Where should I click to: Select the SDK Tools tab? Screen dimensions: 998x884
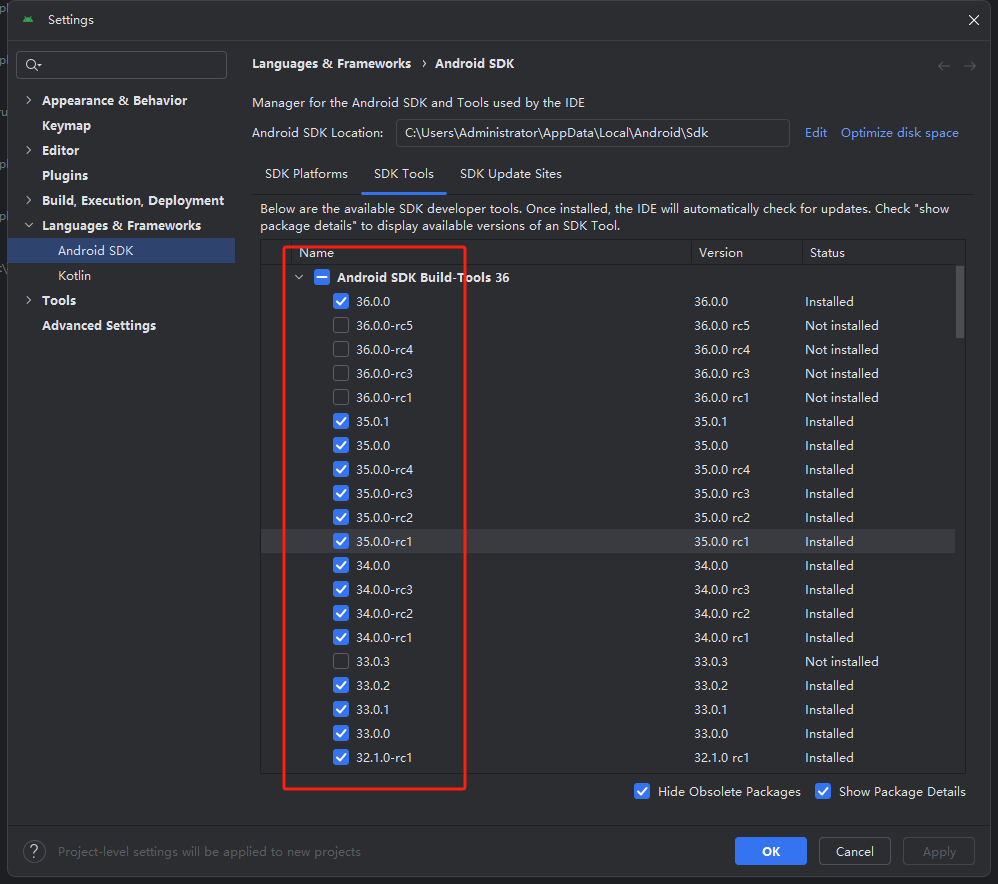404,174
